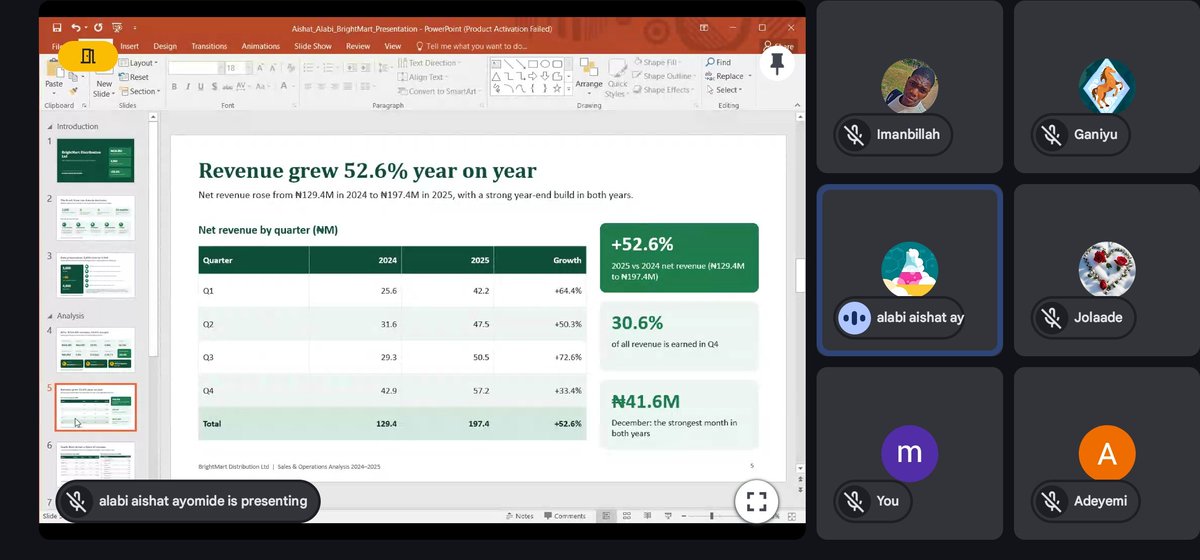
Task: Click the yellow door icon overlay button
Action: pyautogui.click(x=88, y=56)
